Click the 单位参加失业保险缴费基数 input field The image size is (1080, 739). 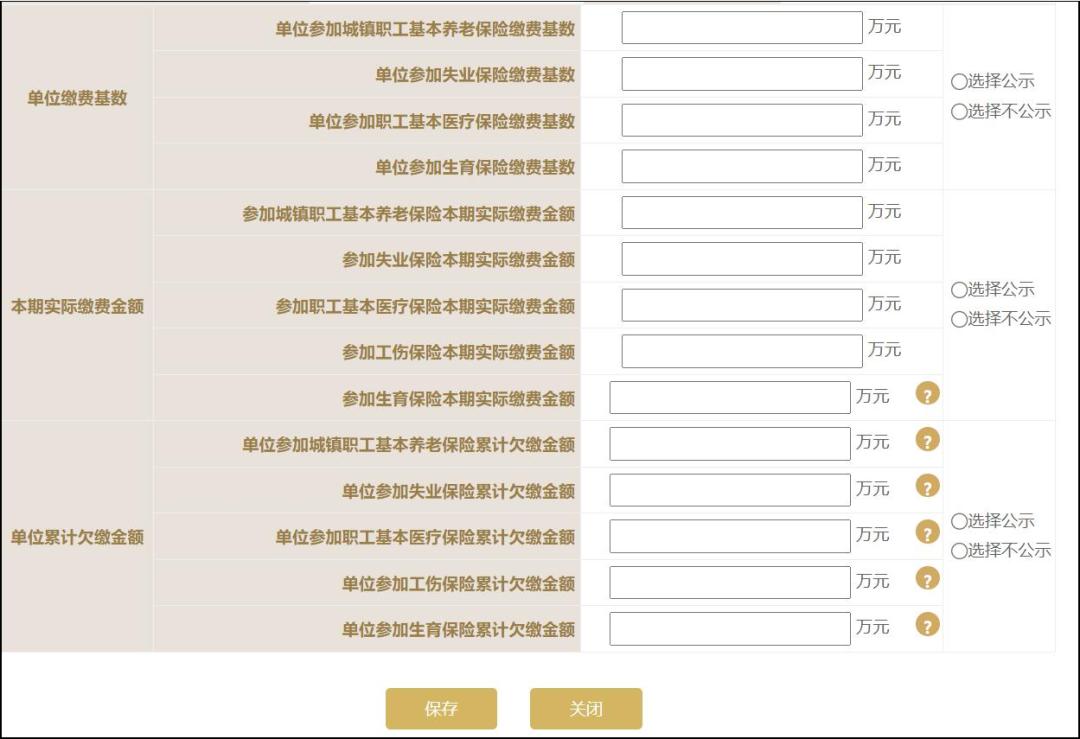tap(742, 73)
